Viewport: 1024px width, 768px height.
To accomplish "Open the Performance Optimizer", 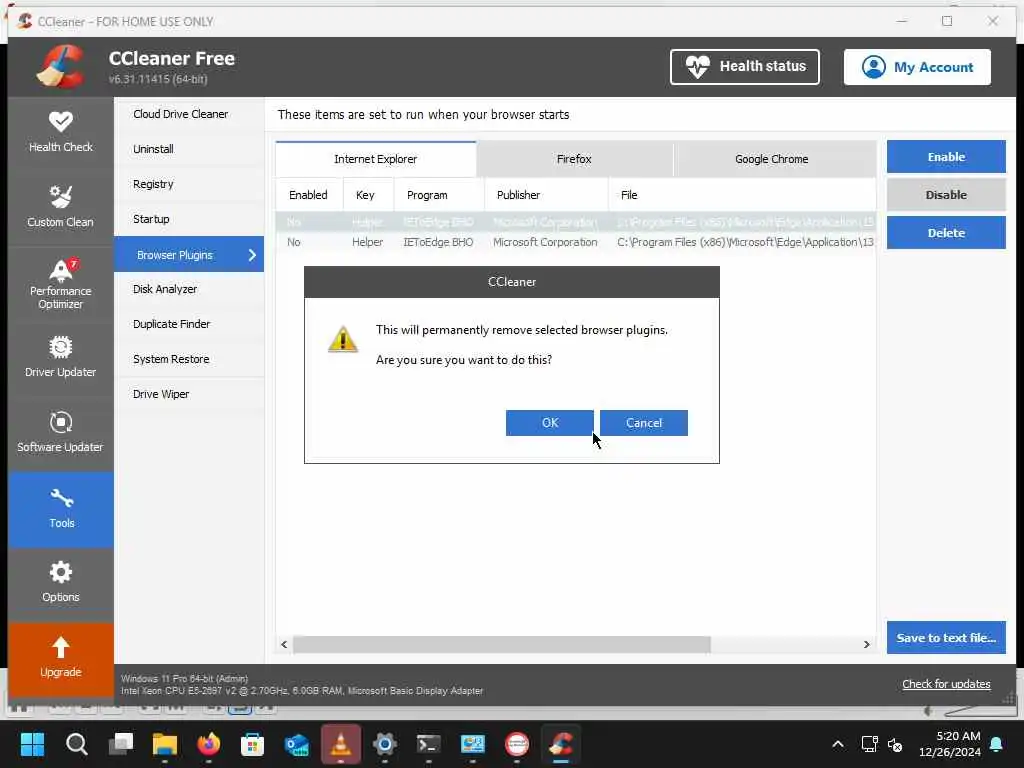I will tap(61, 284).
